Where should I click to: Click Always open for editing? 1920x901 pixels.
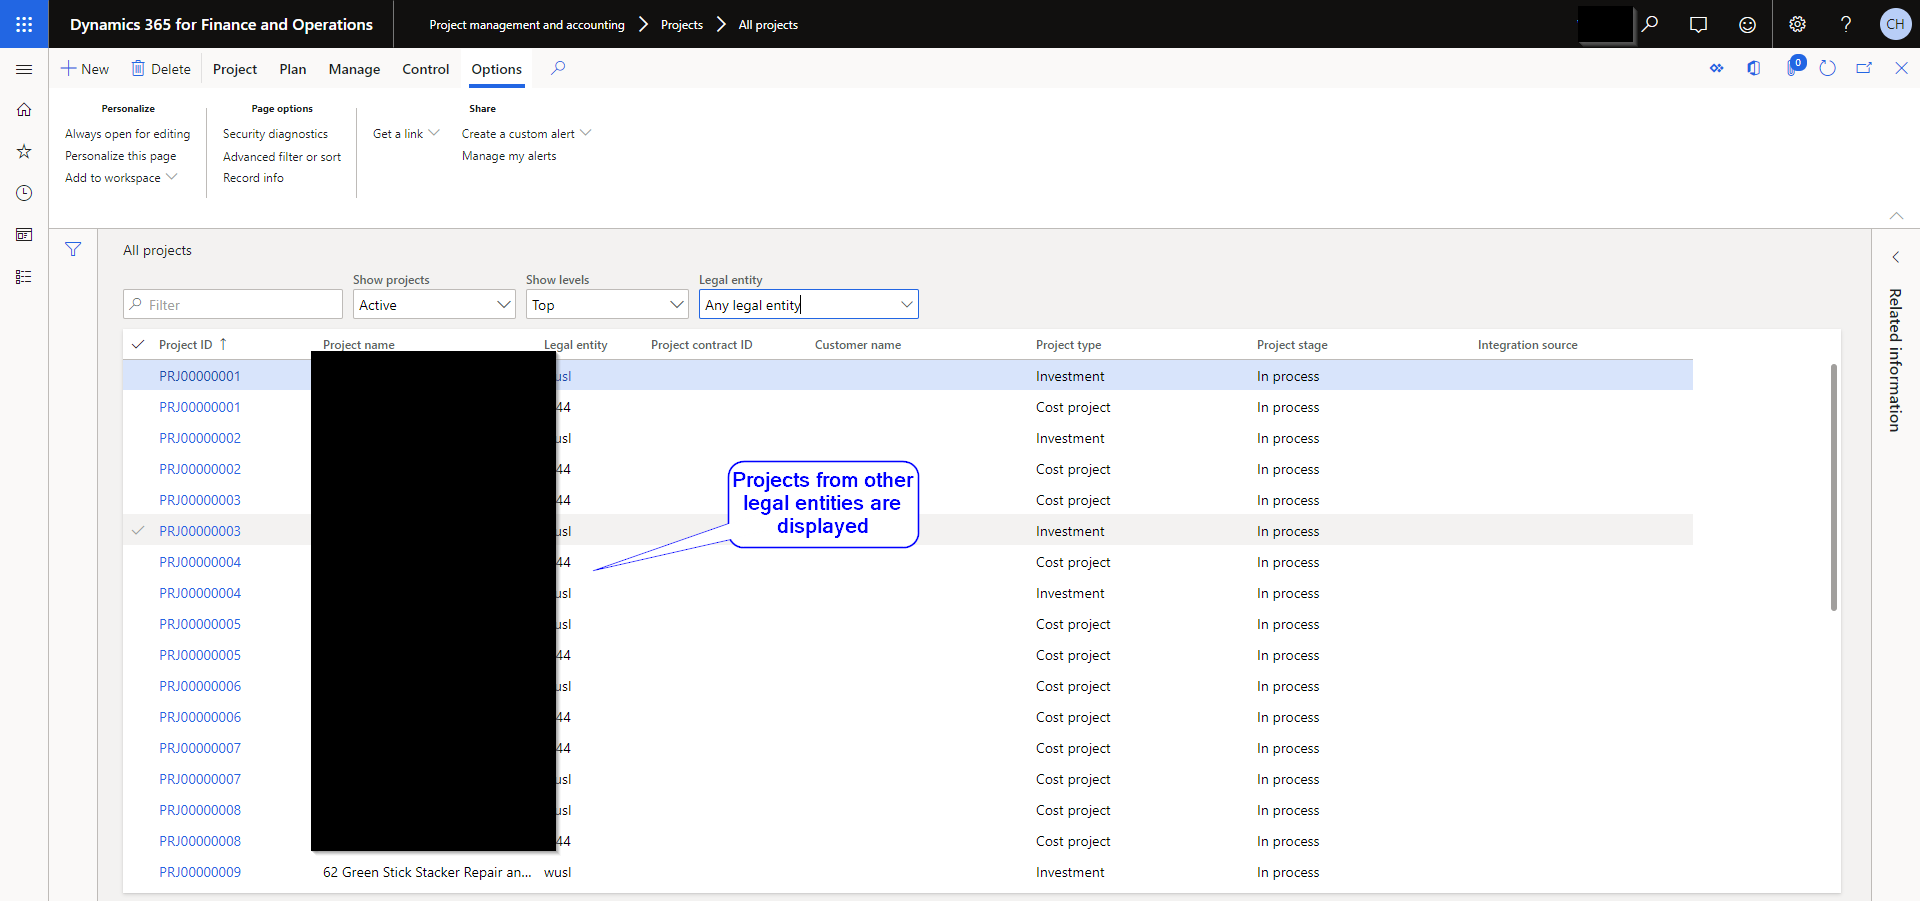click(127, 134)
